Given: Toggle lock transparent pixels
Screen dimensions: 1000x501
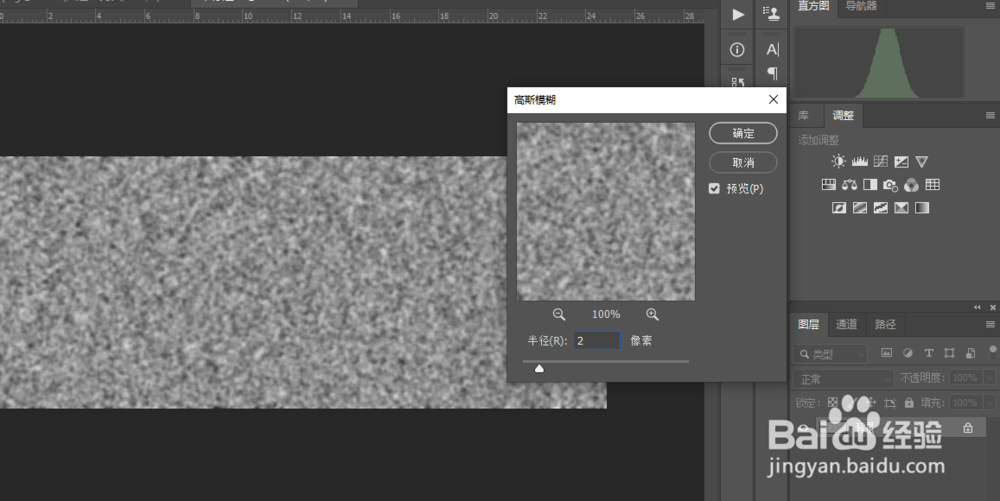Looking at the screenshot, I should pos(832,403).
